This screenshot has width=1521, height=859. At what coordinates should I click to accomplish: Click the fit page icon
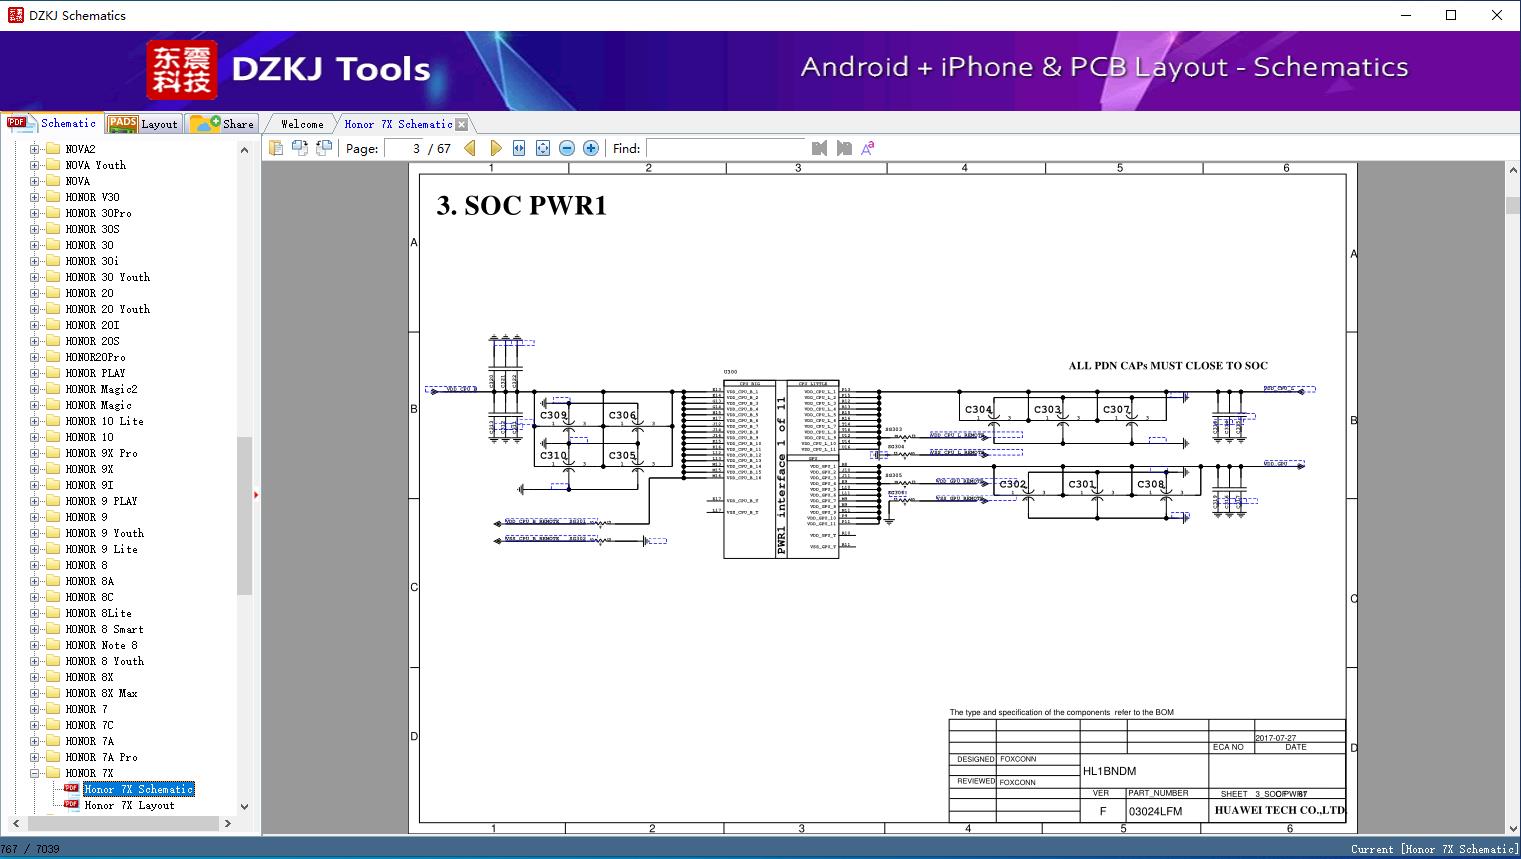tap(543, 148)
